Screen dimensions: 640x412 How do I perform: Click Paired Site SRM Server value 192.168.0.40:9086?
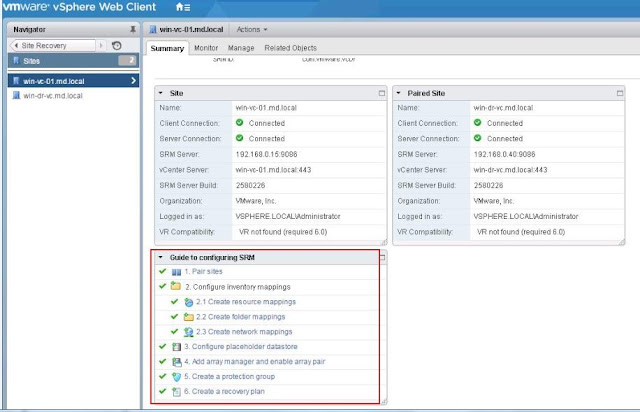tap(504, 154)
